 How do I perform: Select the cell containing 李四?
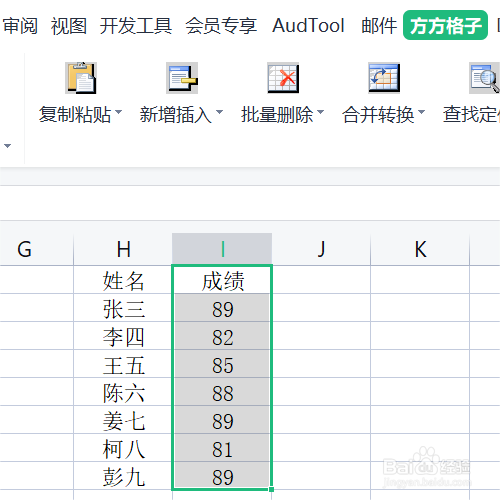(x=123, y=336)
